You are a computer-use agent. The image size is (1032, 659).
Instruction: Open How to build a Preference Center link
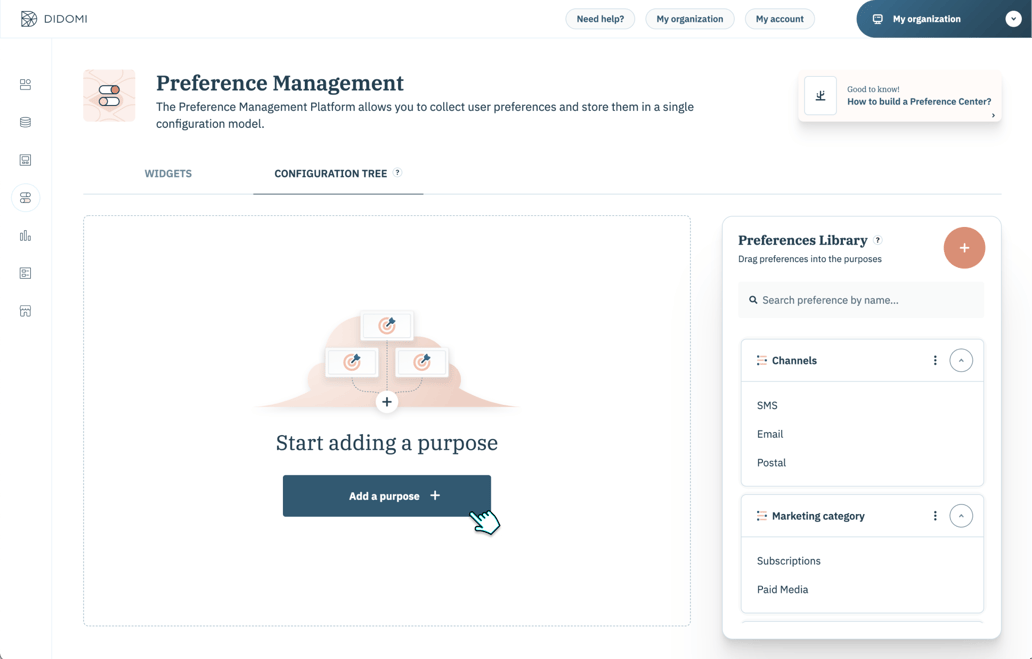pos(918,100)
